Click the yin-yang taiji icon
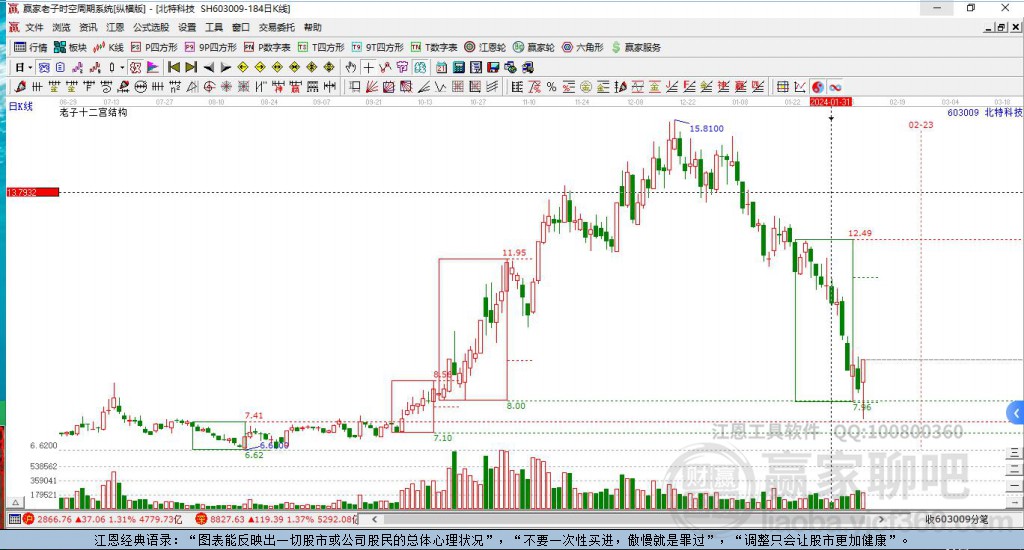1024x550 pixels. point(817,87)
